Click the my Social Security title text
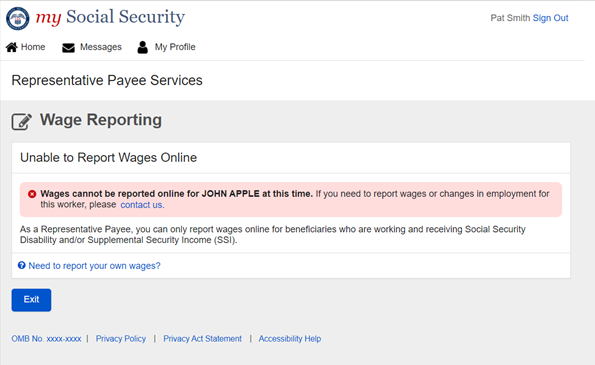 [x=110, y=17]
